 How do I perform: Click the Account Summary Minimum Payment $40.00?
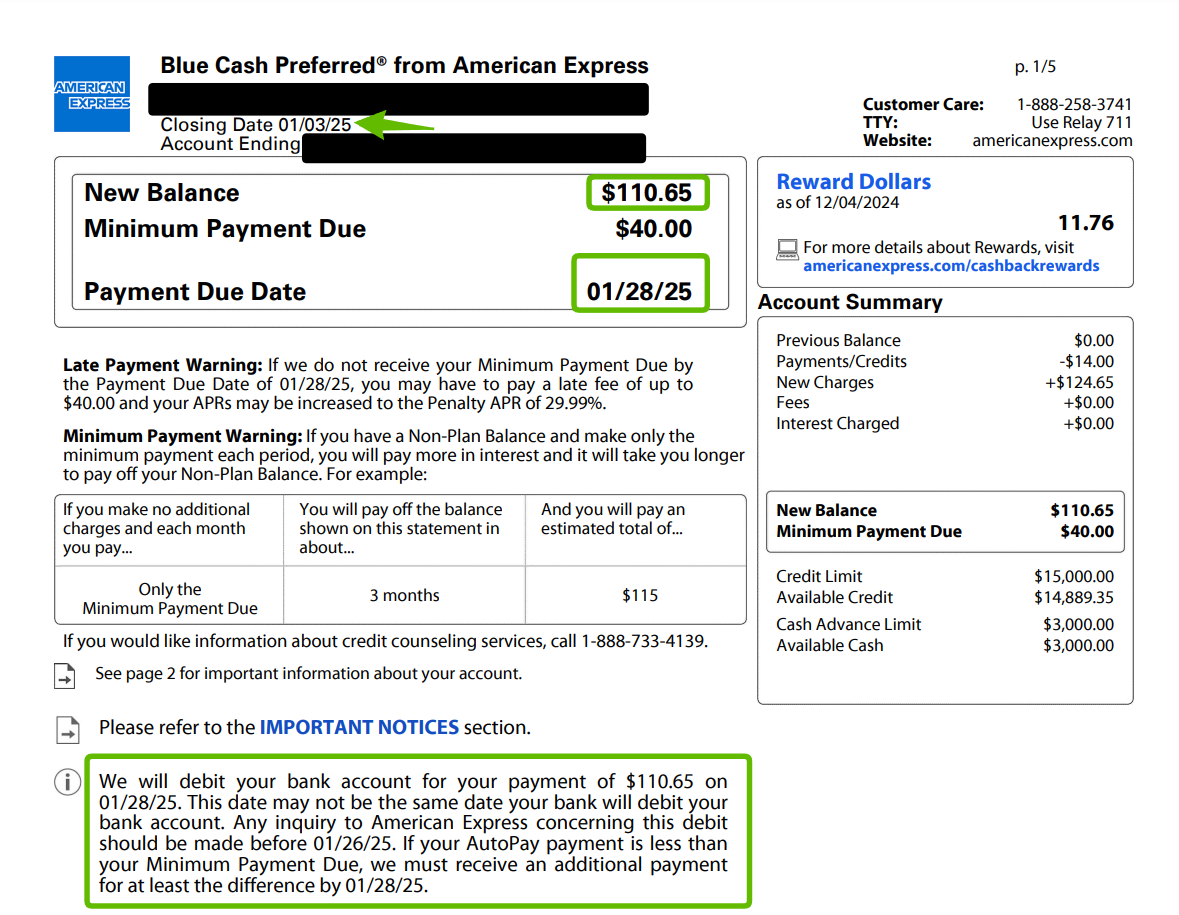tap(1087, 532)
